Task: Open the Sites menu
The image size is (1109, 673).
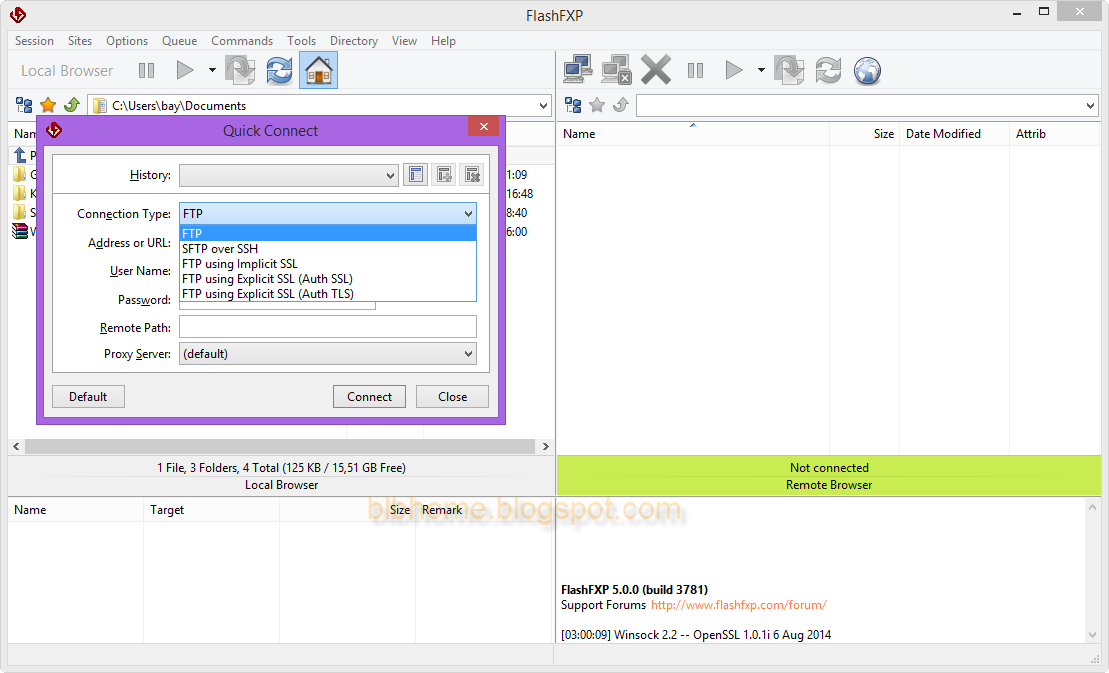Action: point(80,41)
